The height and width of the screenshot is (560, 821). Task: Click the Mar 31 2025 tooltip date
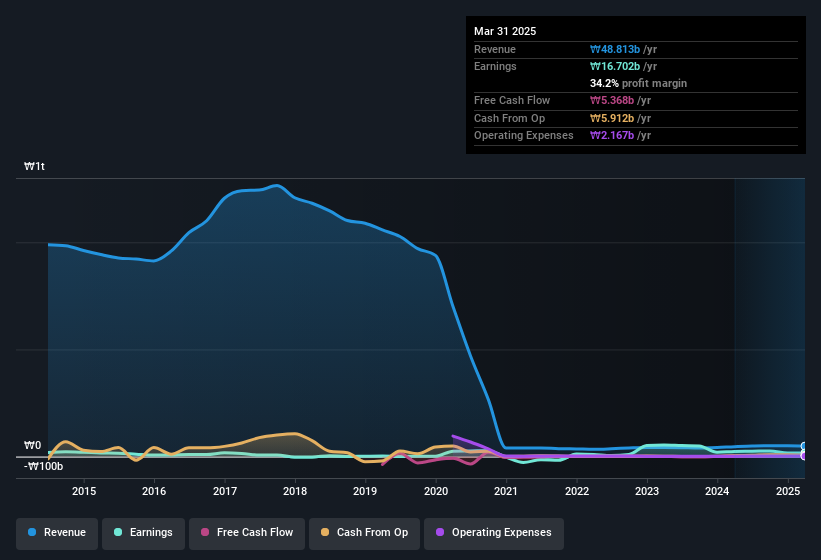point(505,31)
